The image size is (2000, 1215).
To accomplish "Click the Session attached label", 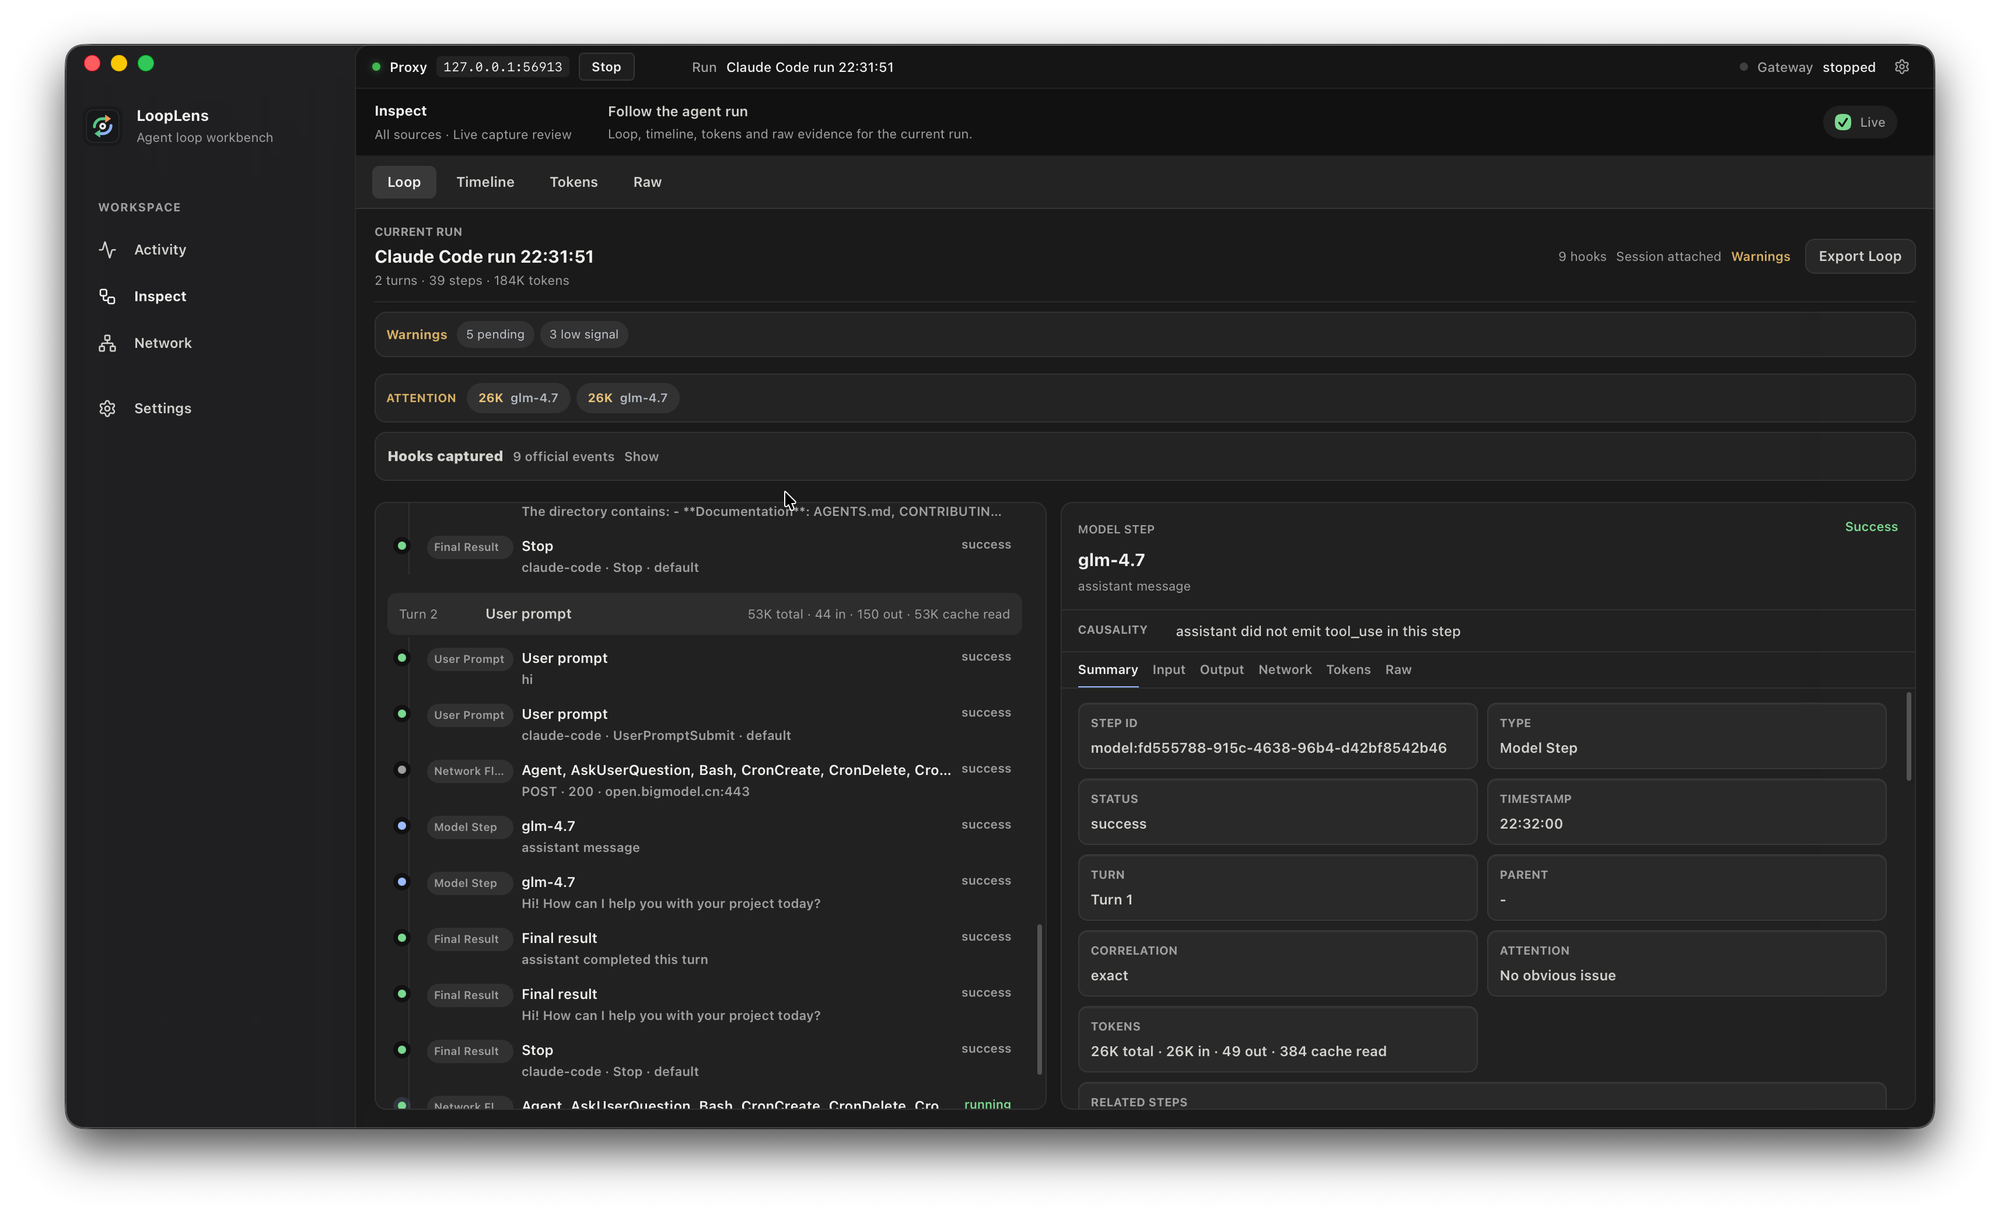I will point(1668,257).
